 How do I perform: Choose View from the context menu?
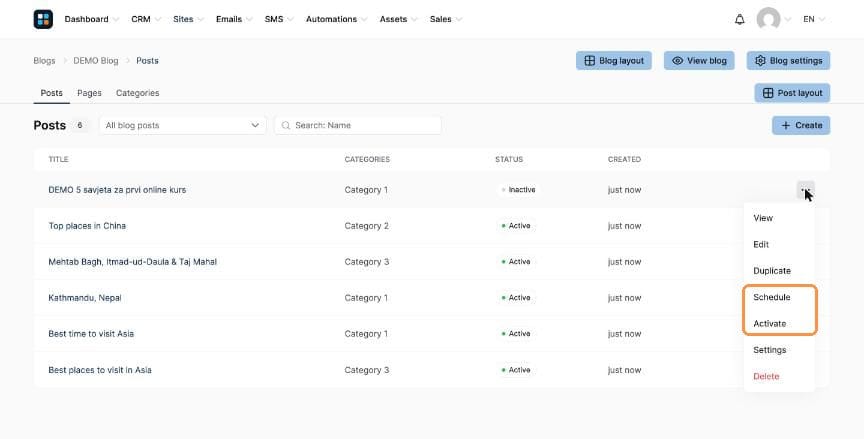coord(763,218)
